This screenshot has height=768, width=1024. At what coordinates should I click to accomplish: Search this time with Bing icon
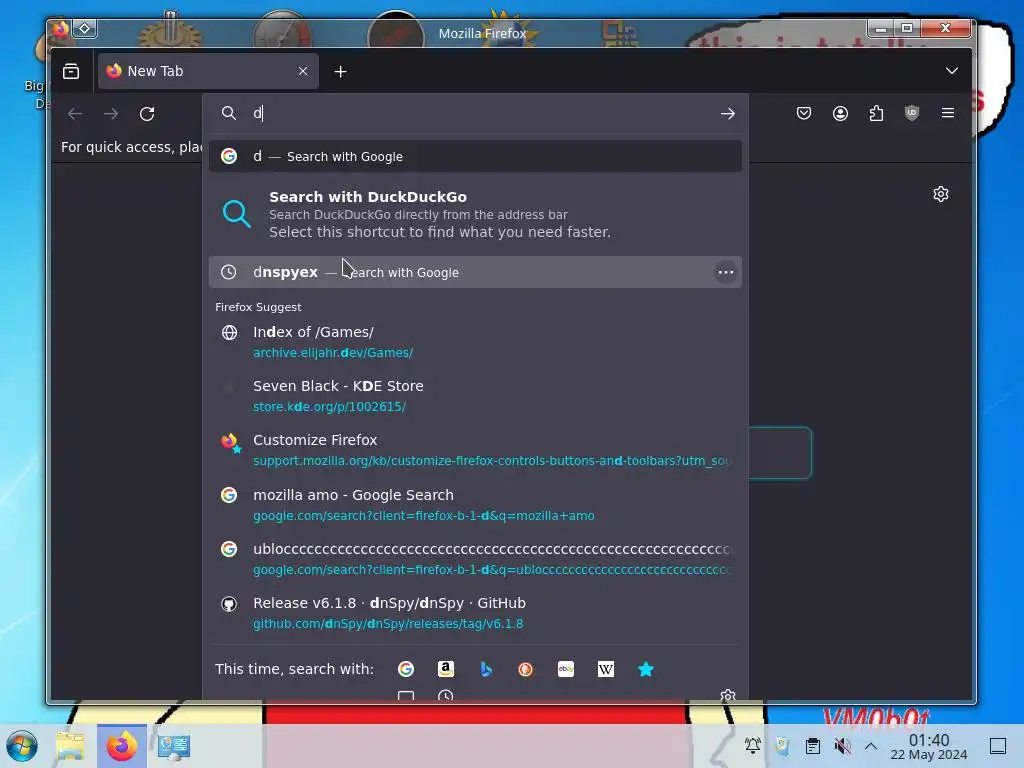coord(486,669)
